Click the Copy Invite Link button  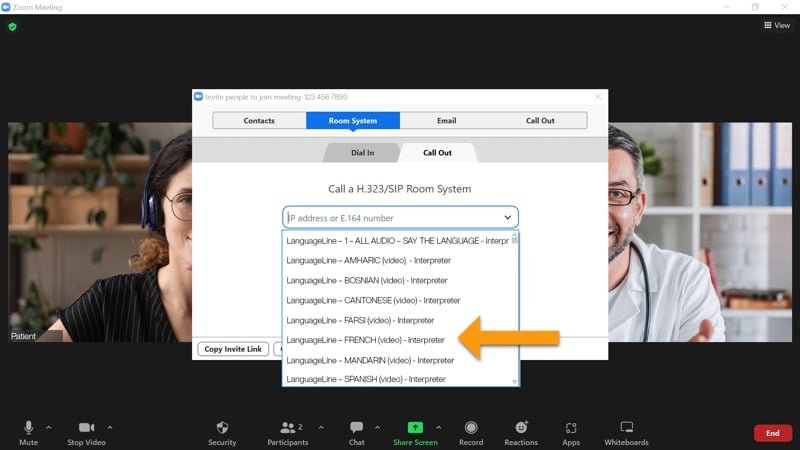point(232,349)
